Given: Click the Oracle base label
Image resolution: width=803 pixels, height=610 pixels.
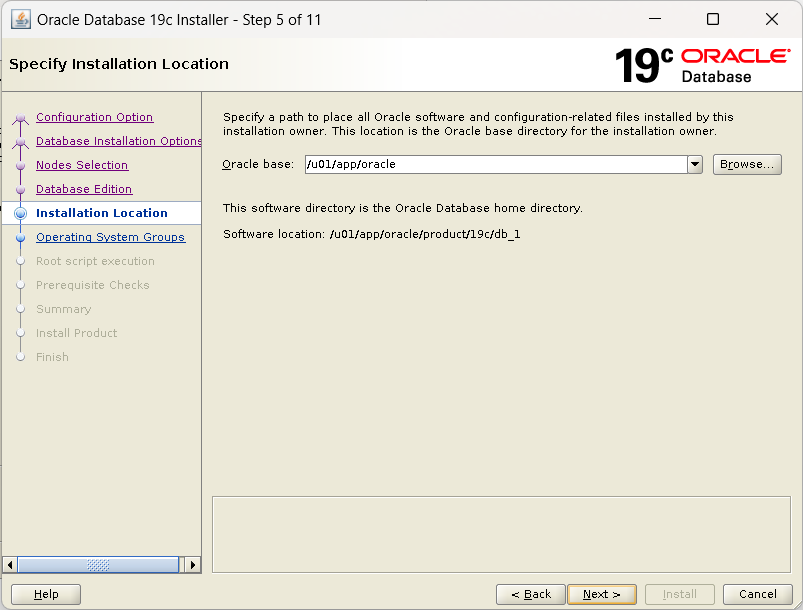Looking at the screenshot, I should coord(258,164).
